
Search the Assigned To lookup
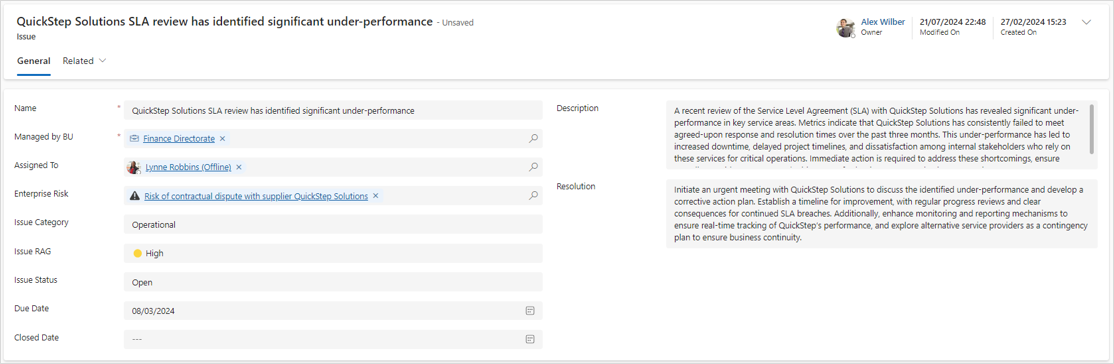pos(533,167)
